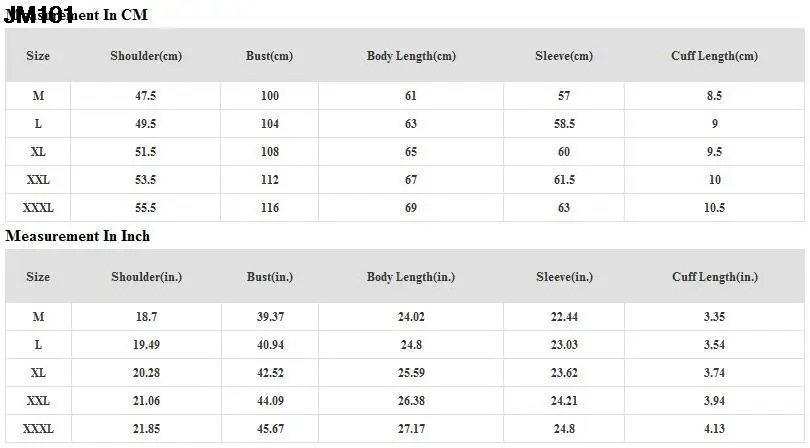The image size is (810, 448).
Task: Click the Shoulder(in.) column header
Action: (146, 277)
